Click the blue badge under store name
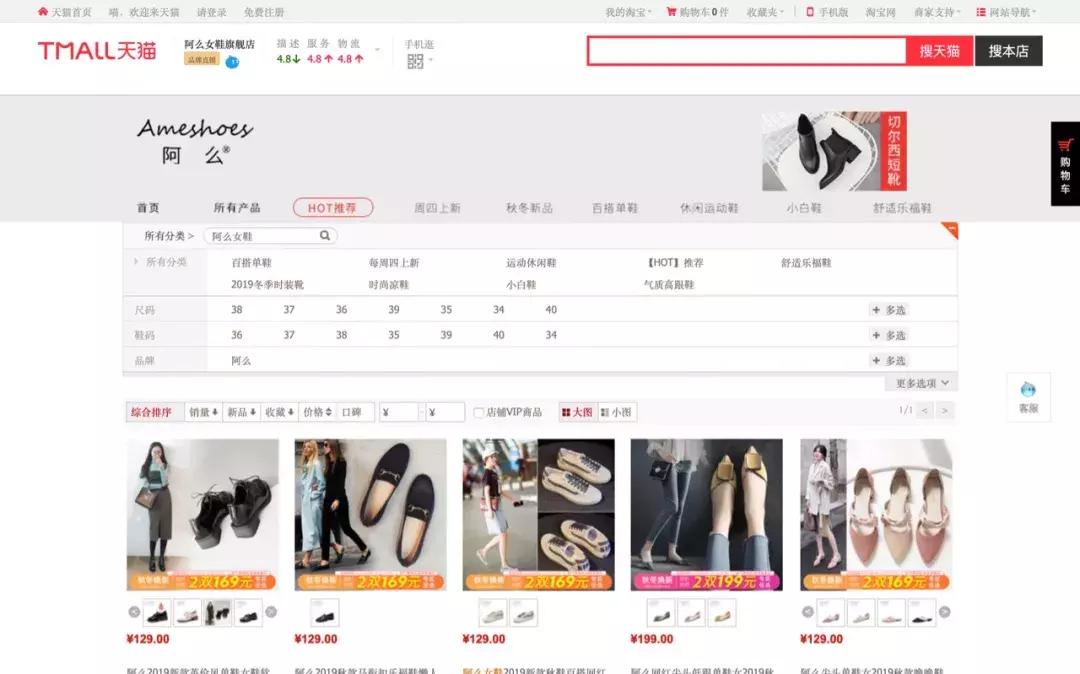This screenshot has width=1080, height=674. point(233,62)
